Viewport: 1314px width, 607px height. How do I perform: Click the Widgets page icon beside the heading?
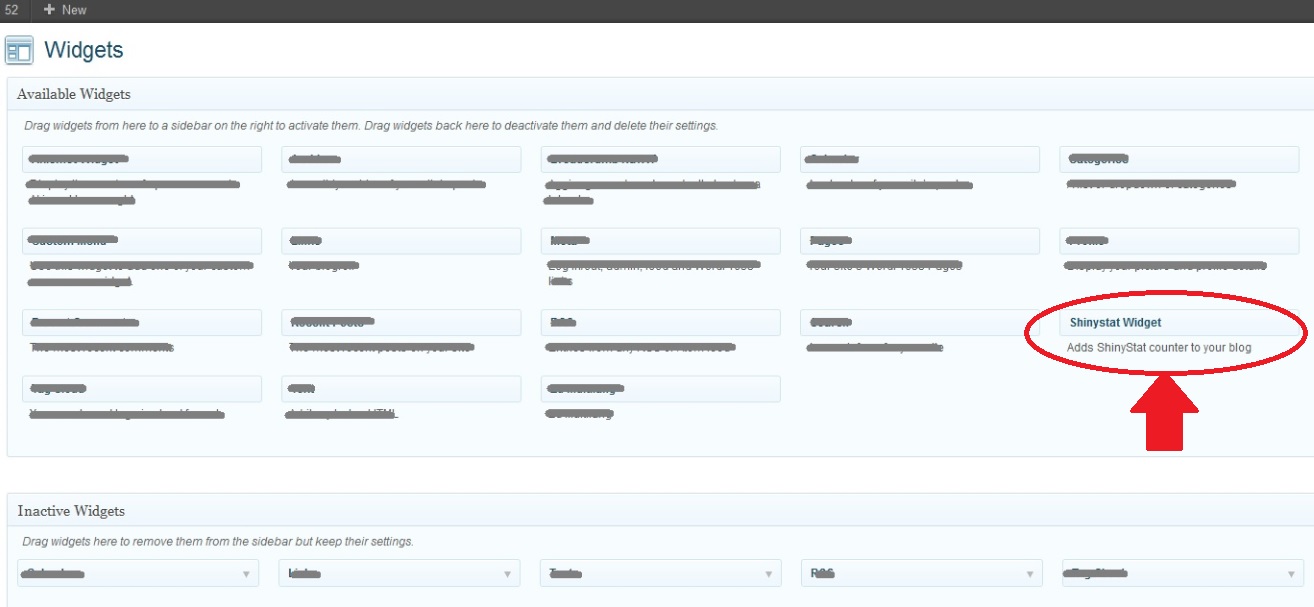click(x=19, y=51)
